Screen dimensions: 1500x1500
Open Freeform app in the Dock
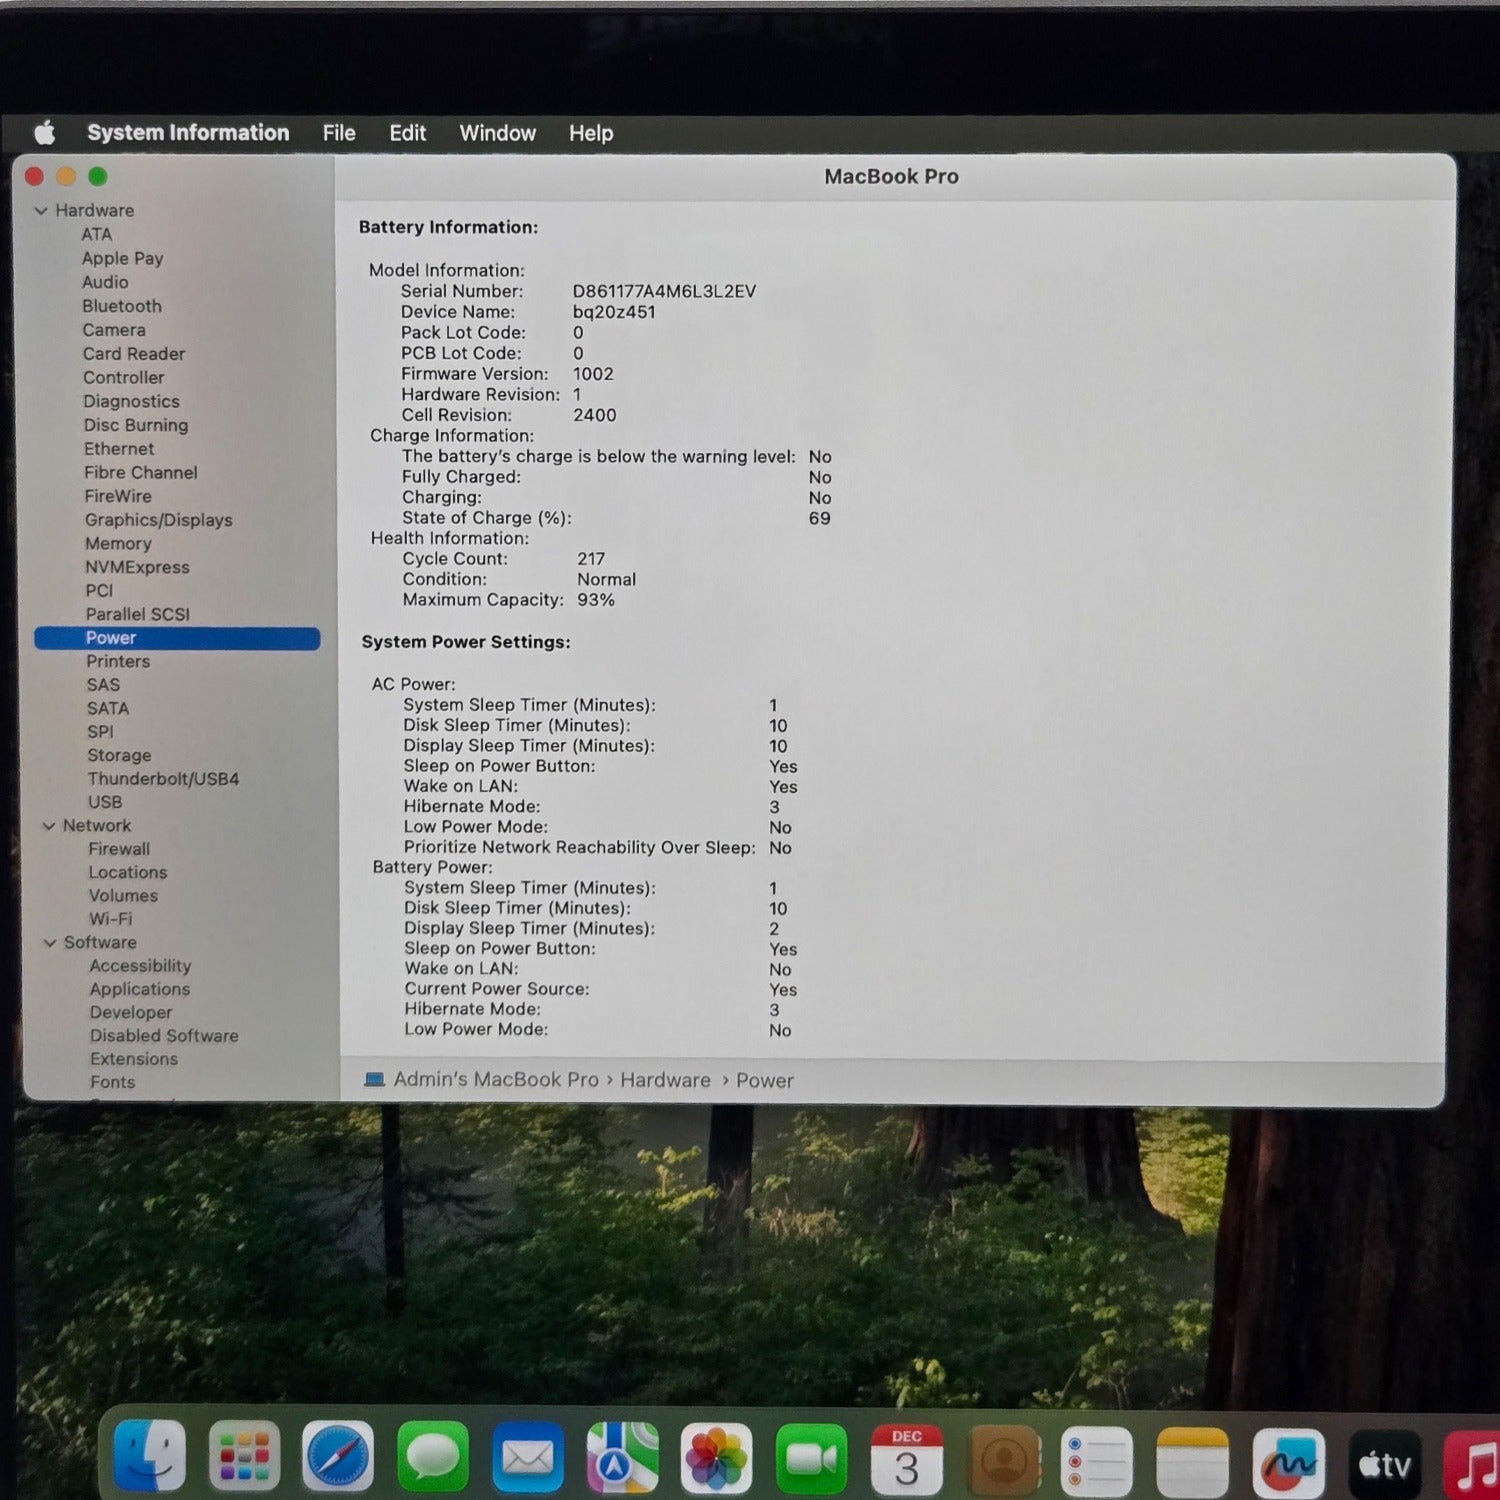1288,1463
